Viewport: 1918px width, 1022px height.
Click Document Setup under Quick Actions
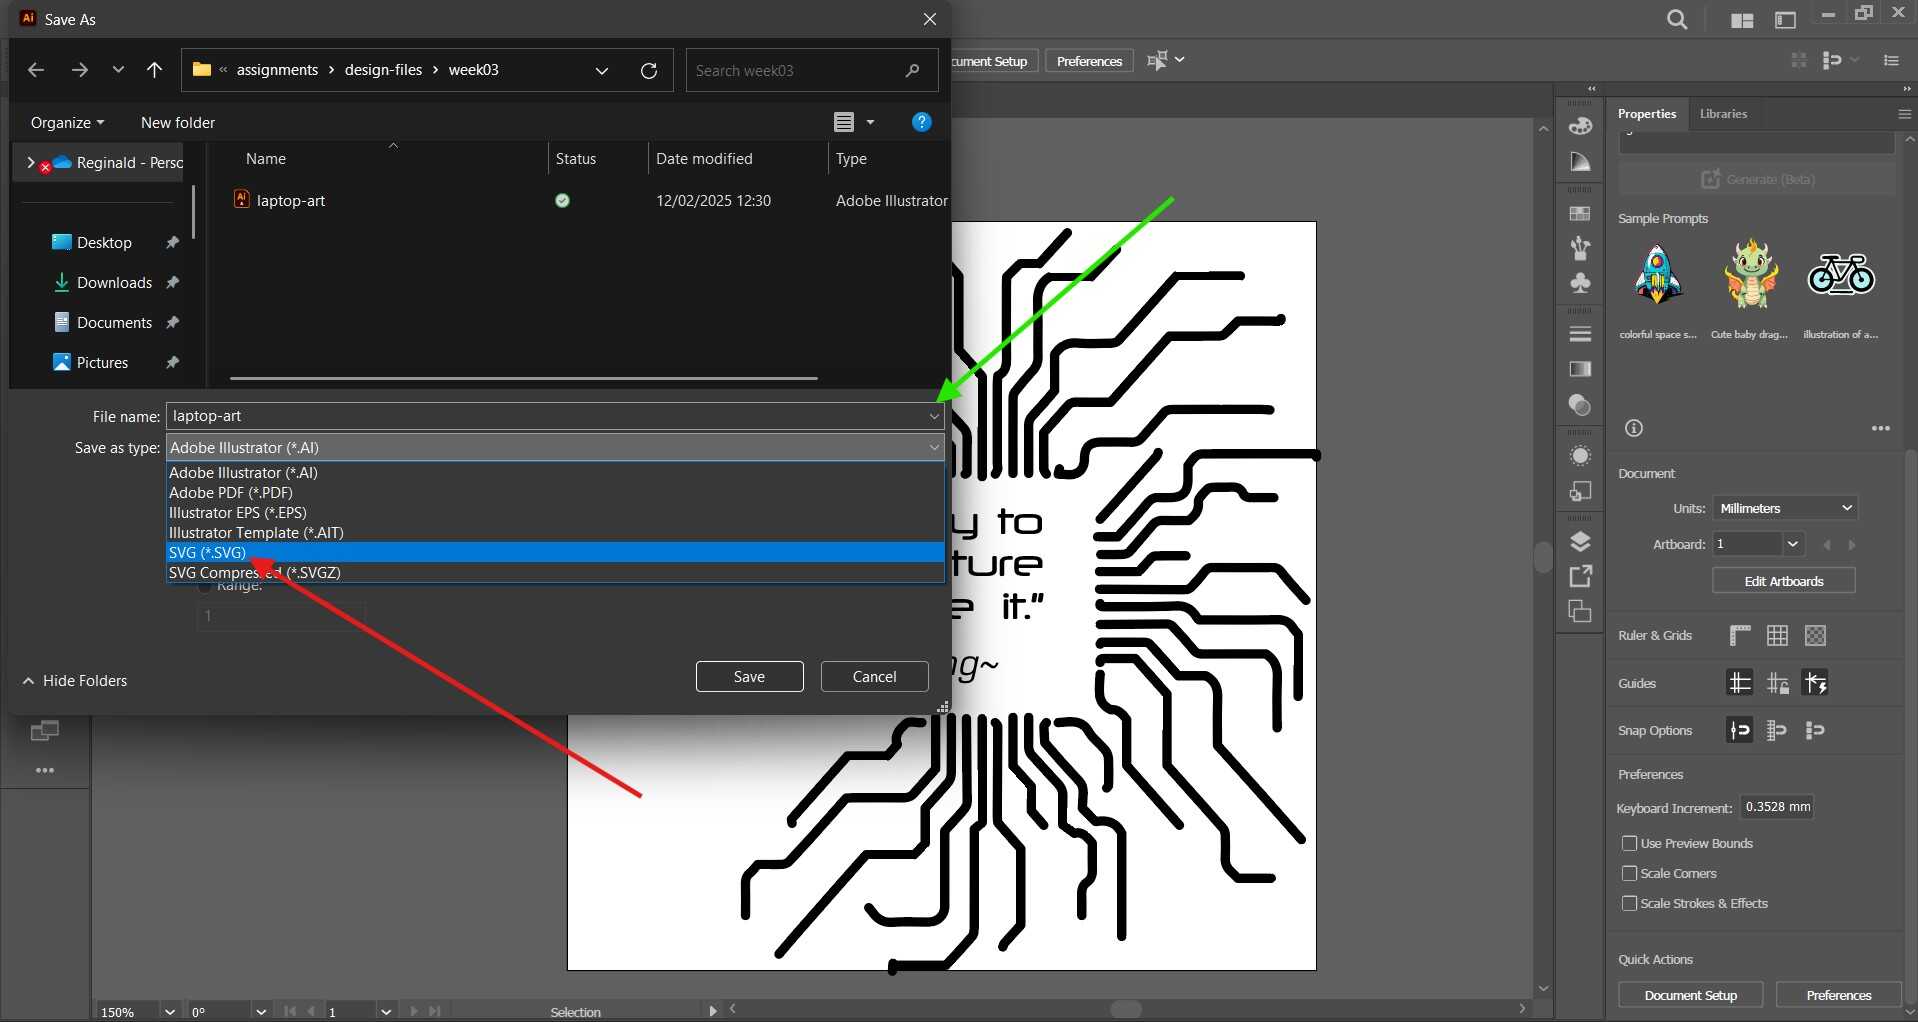[1690, 995]
